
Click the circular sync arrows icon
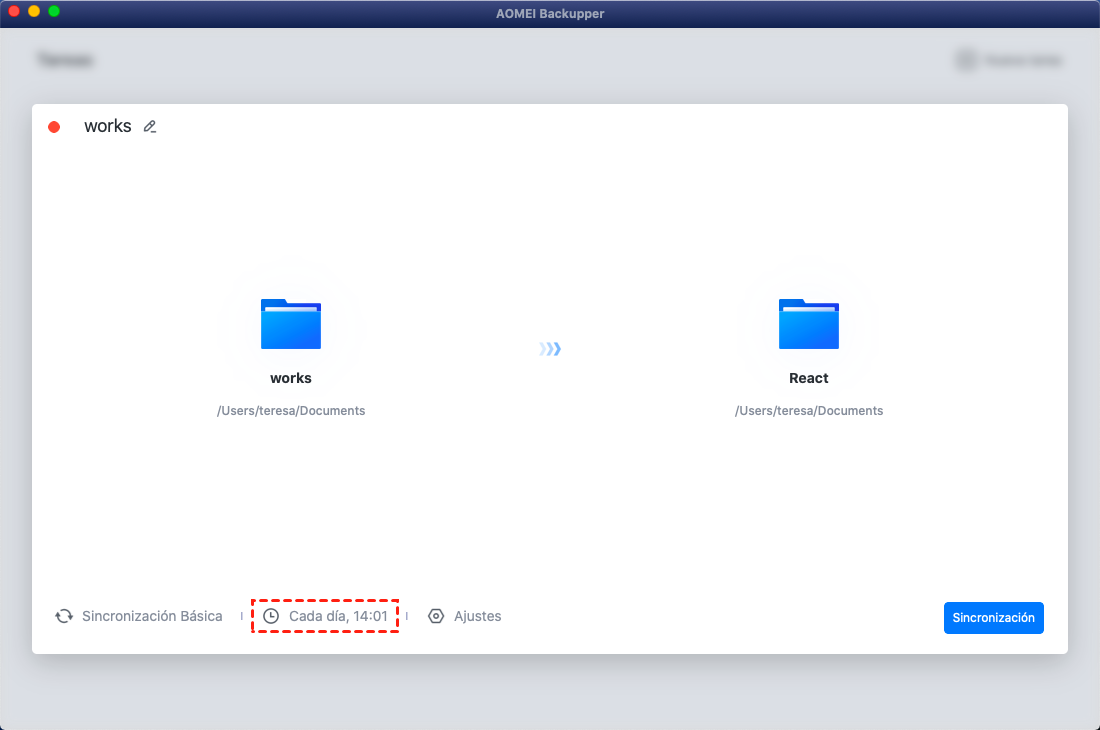(64, 616)
